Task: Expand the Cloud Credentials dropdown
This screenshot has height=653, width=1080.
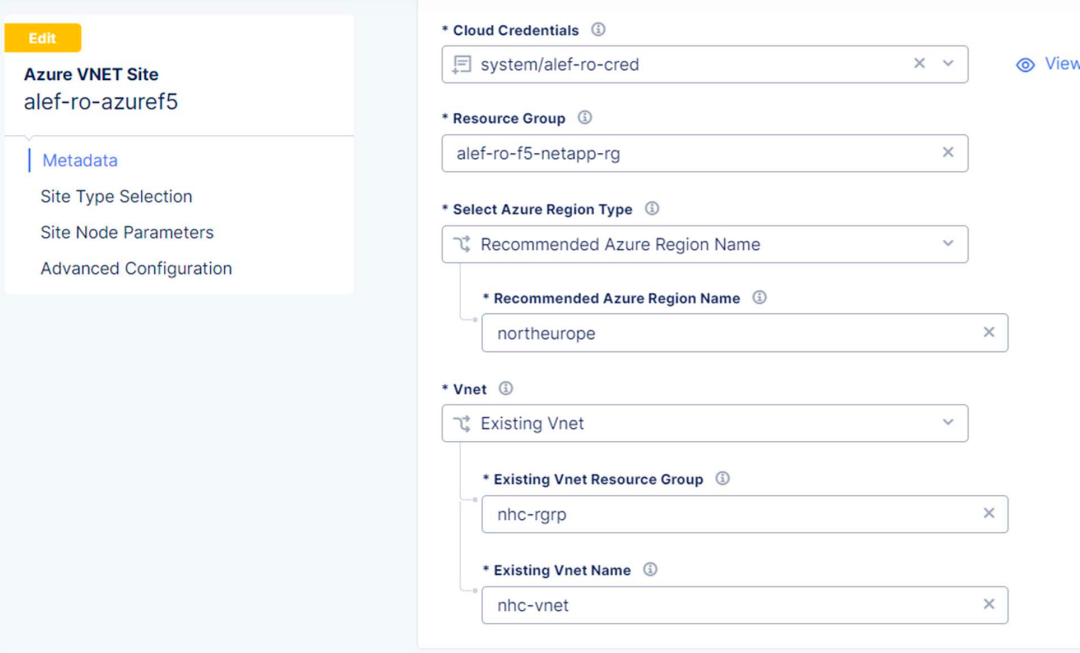Action: click(x=948, y=63)
